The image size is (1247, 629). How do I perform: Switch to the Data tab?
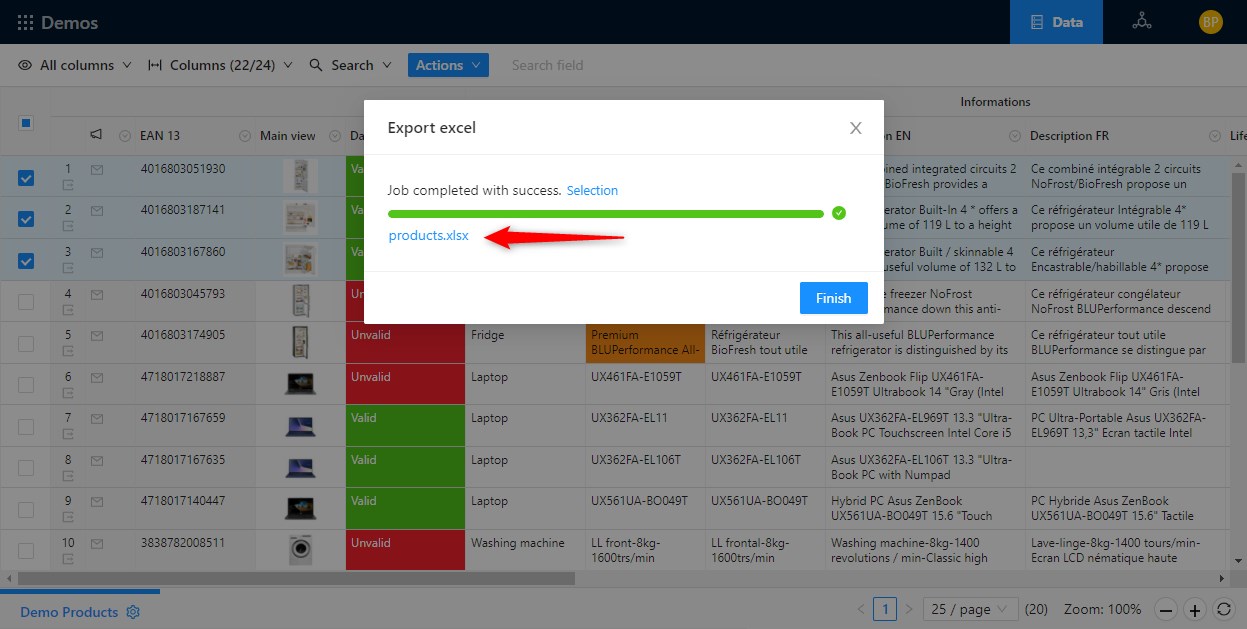1056,22
